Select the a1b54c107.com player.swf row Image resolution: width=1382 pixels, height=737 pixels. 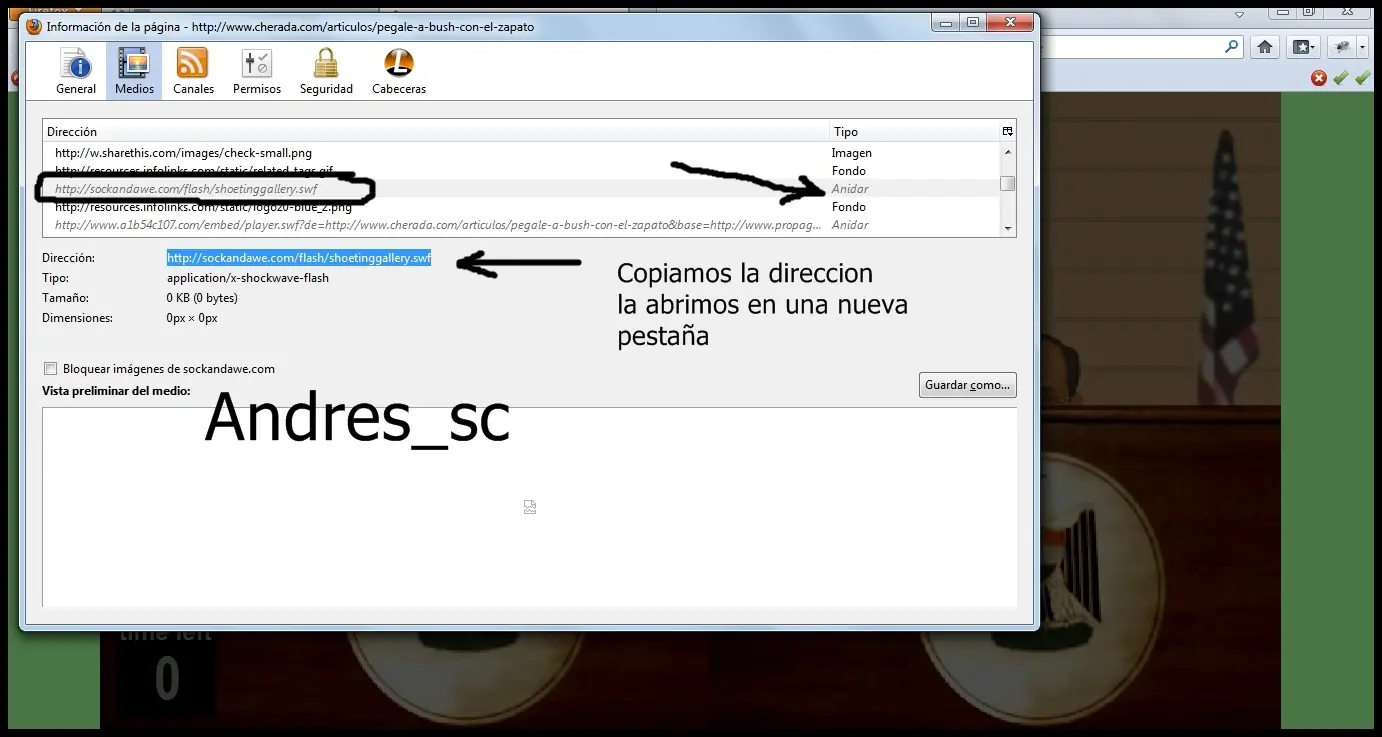click(522, 225)
